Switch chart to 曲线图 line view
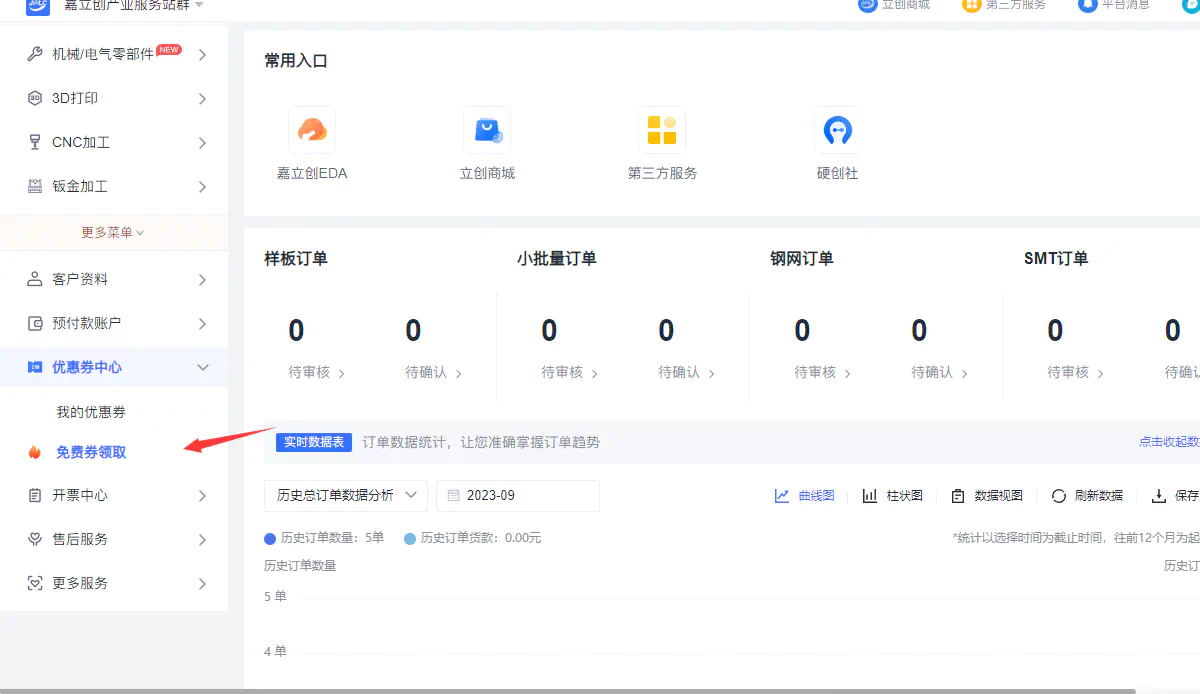Viewport: 1200px width, 694px height. click(804, 495)
